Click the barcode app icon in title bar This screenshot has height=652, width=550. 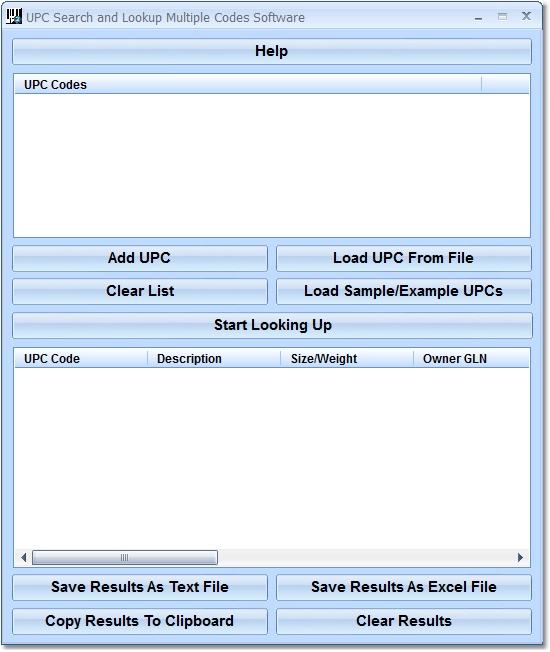tap(14, 17)
